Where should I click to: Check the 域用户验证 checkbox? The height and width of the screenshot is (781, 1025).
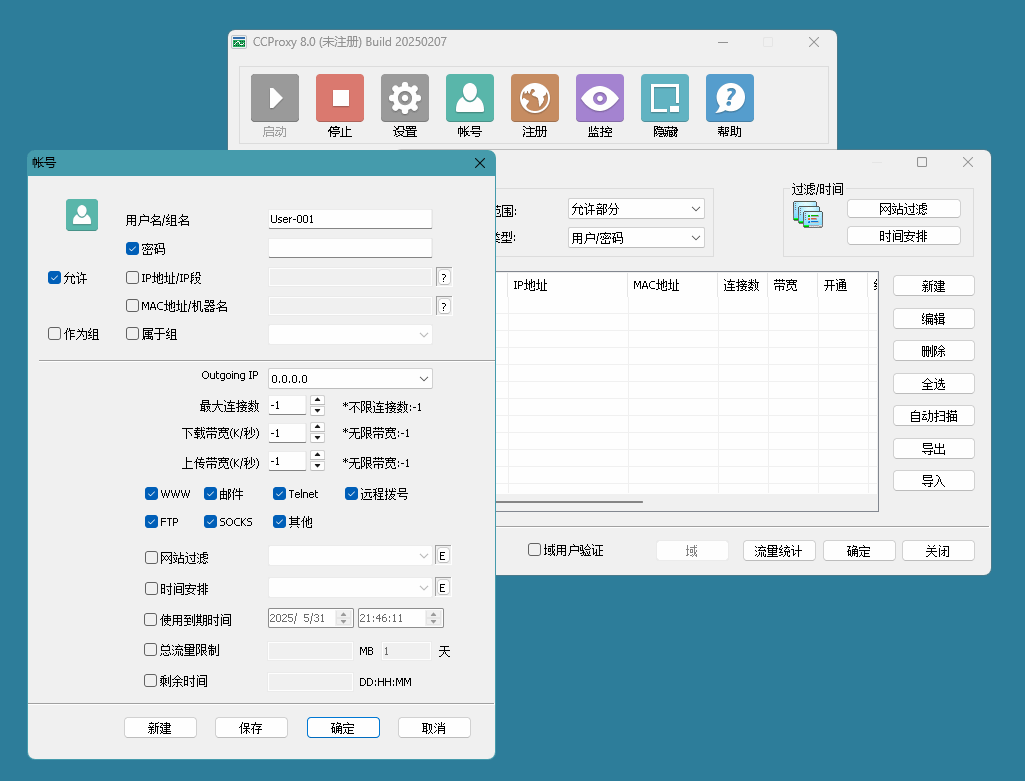pos(534,550)
